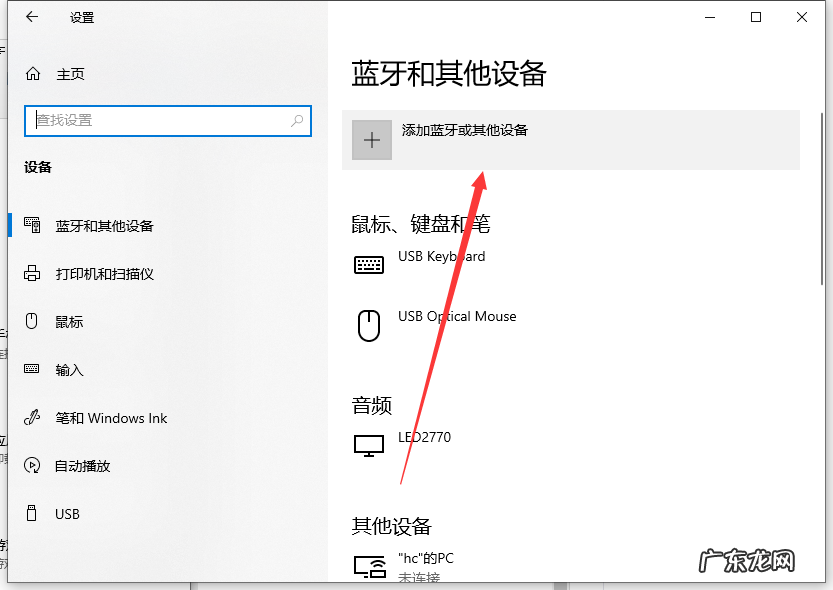The height and width of the screenshot is (590, 833).
Task: Click the search magnifier icon
Action: (297, 121)
